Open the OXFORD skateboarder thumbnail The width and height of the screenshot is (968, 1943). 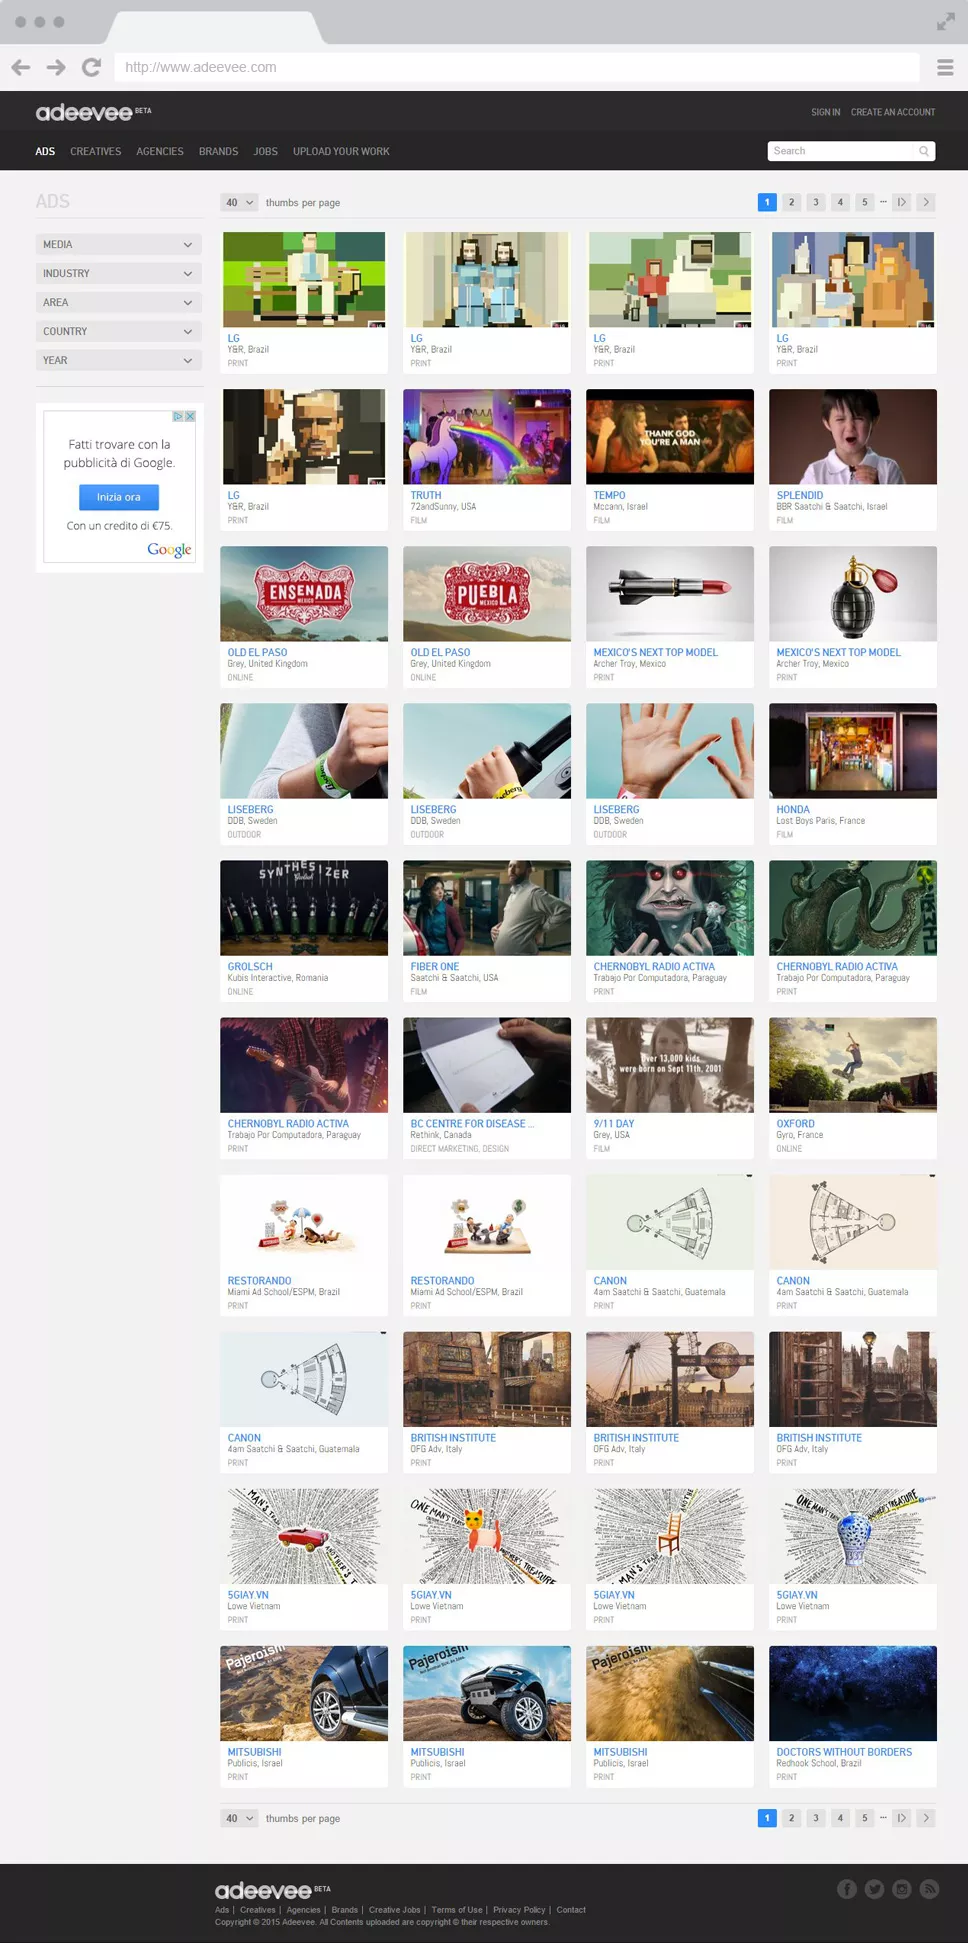click(853, 1065)
